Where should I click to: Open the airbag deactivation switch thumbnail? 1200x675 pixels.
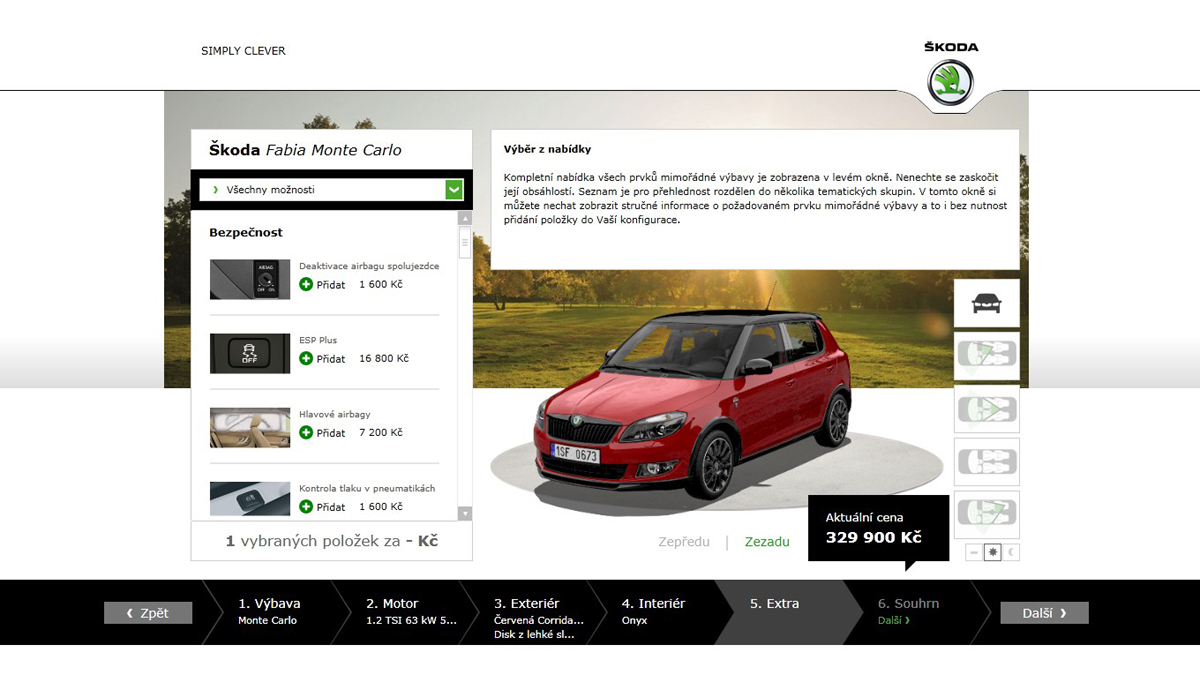coord(250,279)
